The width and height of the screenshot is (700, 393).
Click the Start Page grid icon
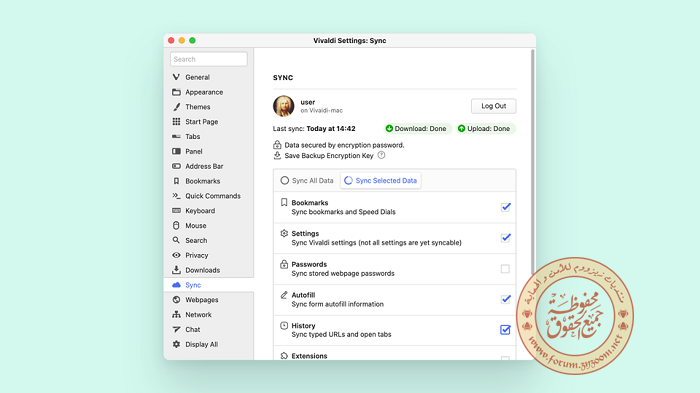click(176, 121)
